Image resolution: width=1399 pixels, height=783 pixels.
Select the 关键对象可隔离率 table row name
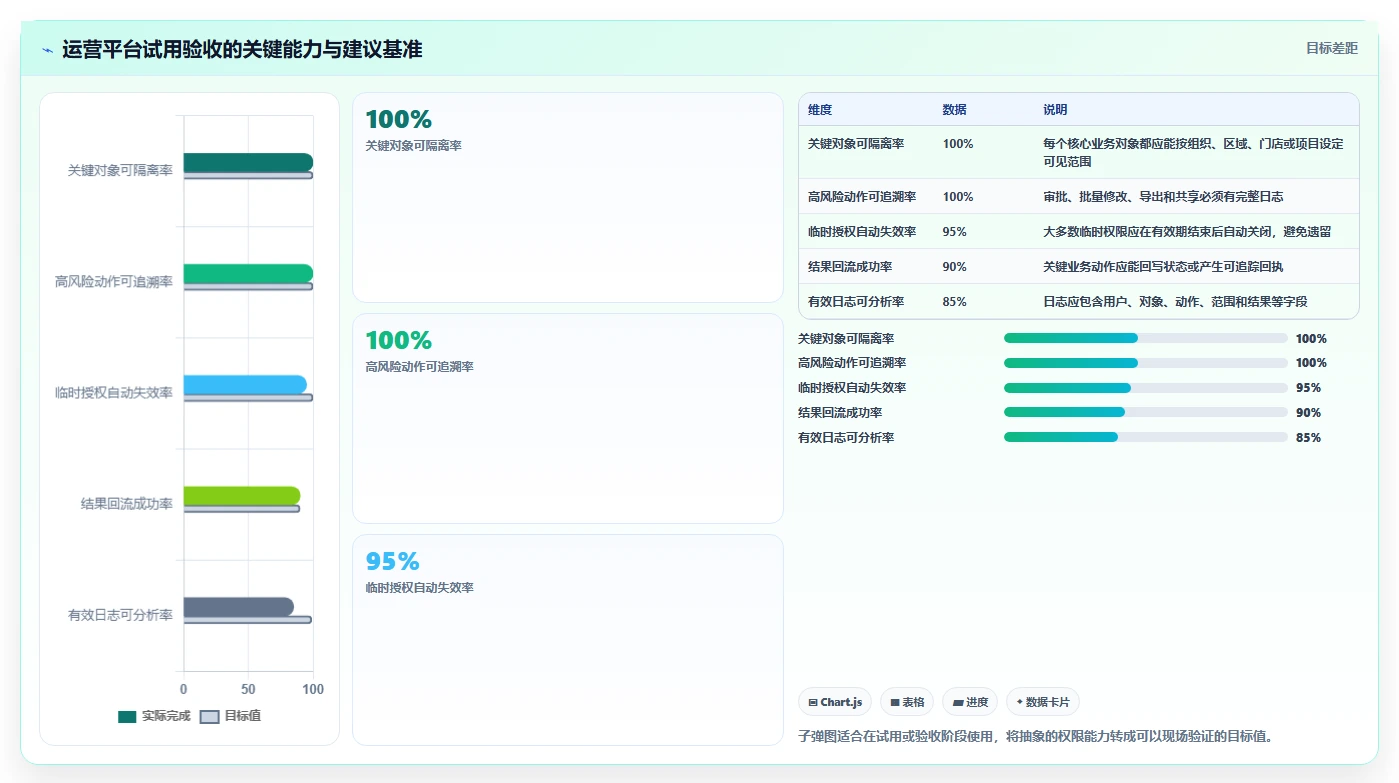856,143
